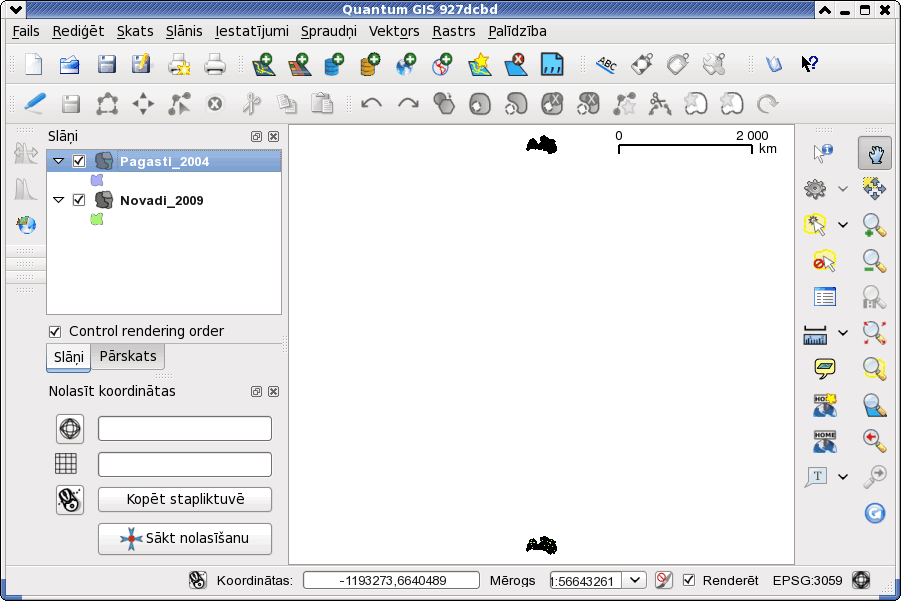Expand the measure tool dropdown
Viewport: 901px width, 601px height.
coord(843,333)
